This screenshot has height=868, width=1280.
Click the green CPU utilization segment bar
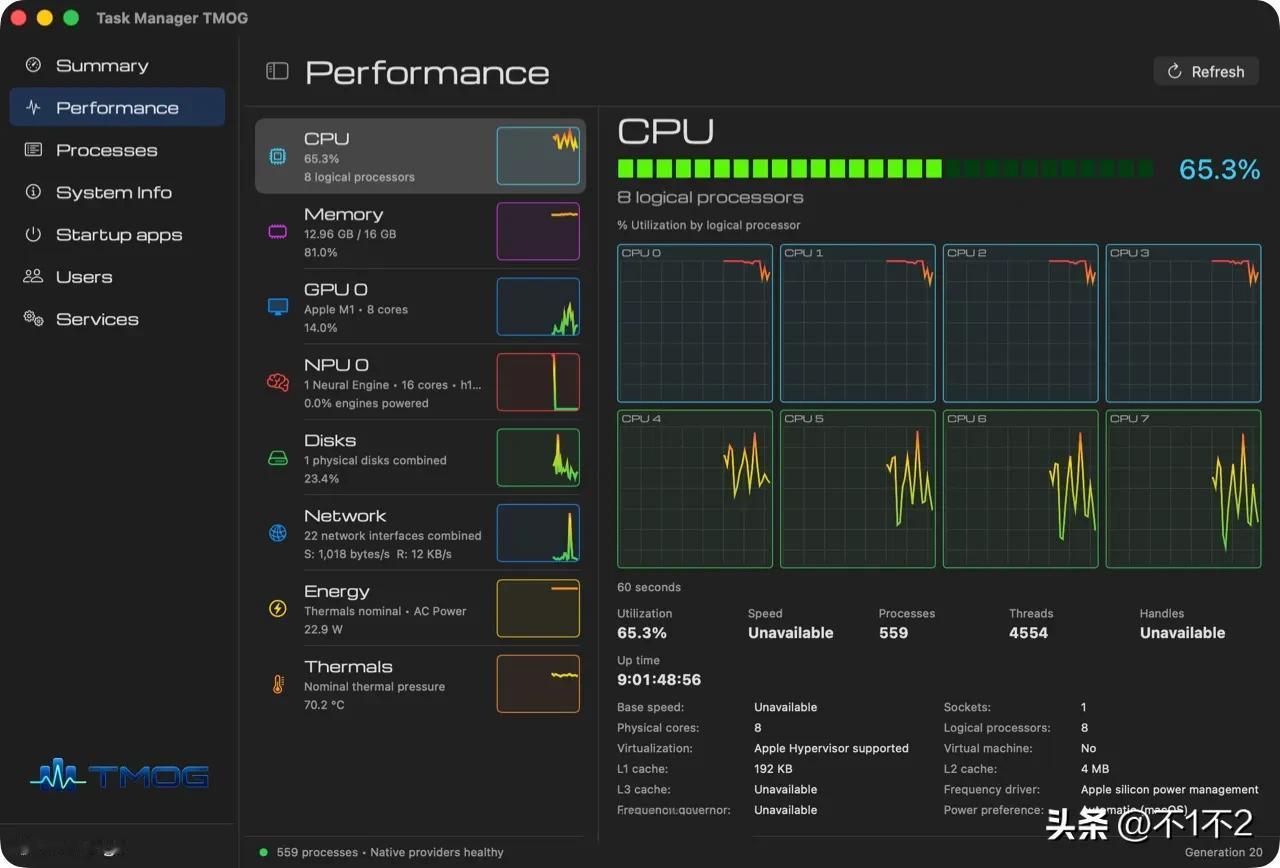tap(885, 168)
